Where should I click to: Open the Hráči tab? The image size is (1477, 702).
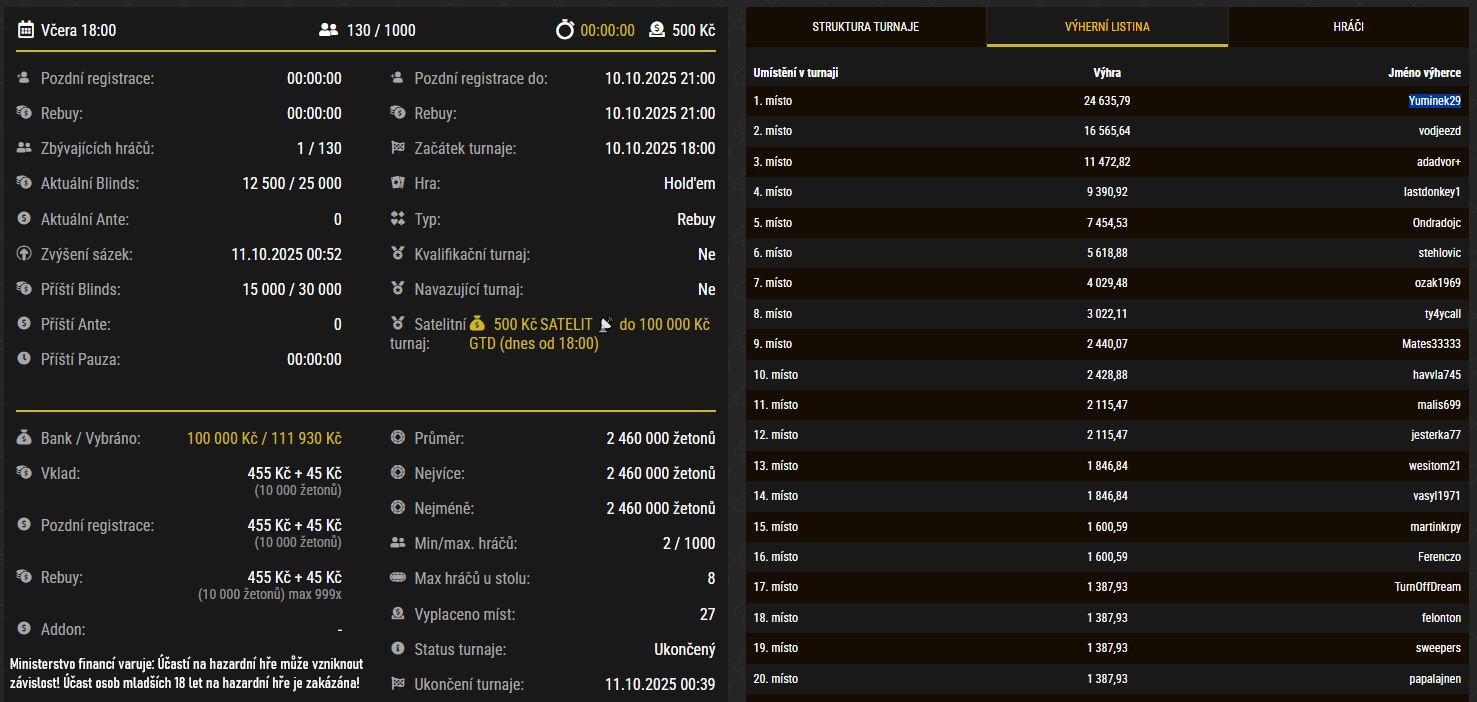pyautogui.click(x=1348, y=27)
